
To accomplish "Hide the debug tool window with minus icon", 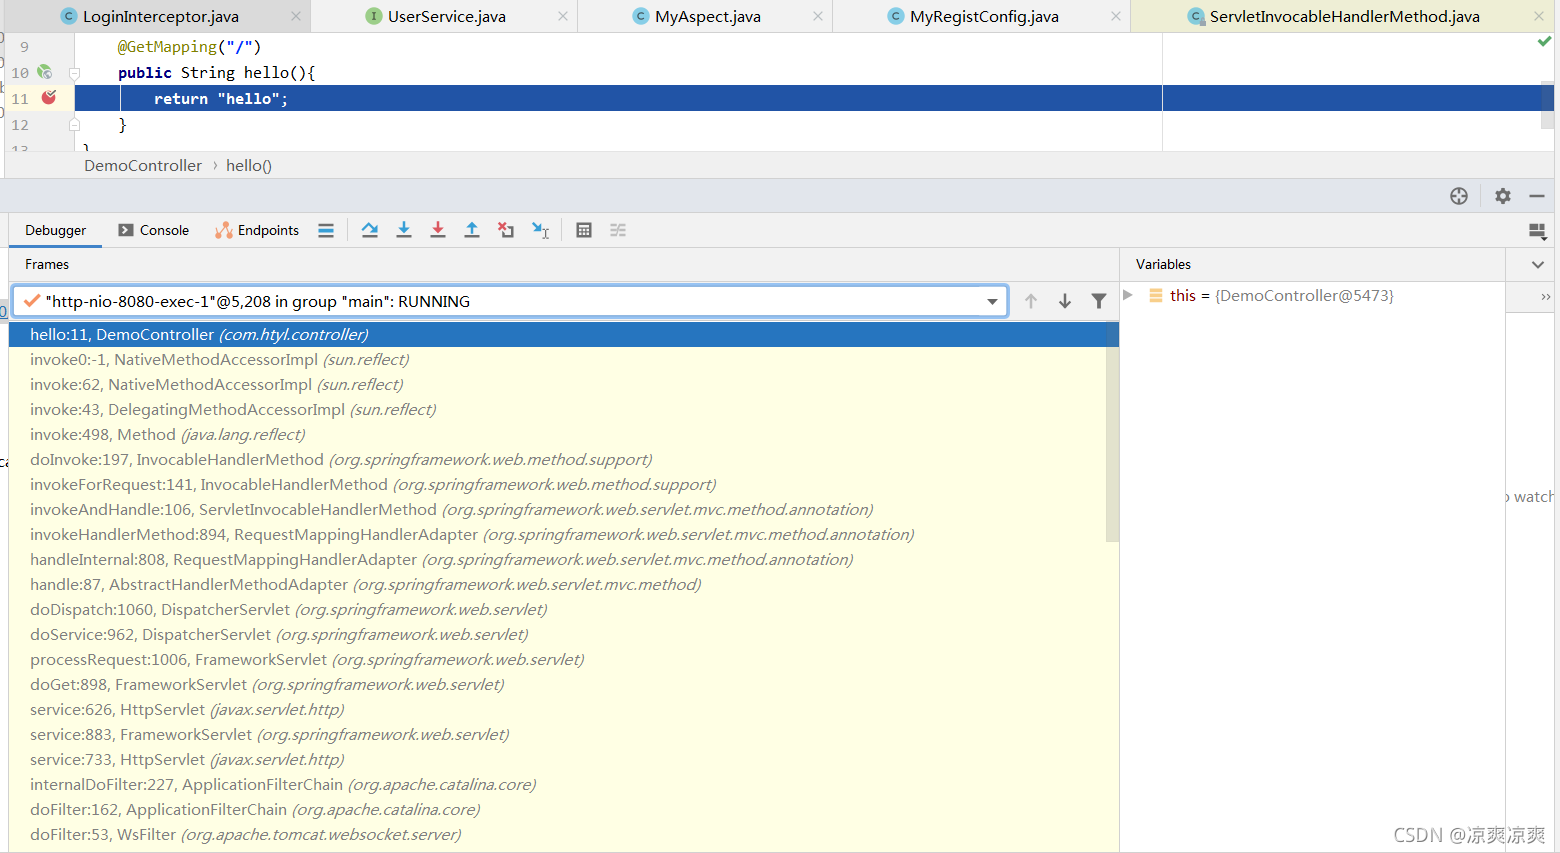I will (1537, 196).
